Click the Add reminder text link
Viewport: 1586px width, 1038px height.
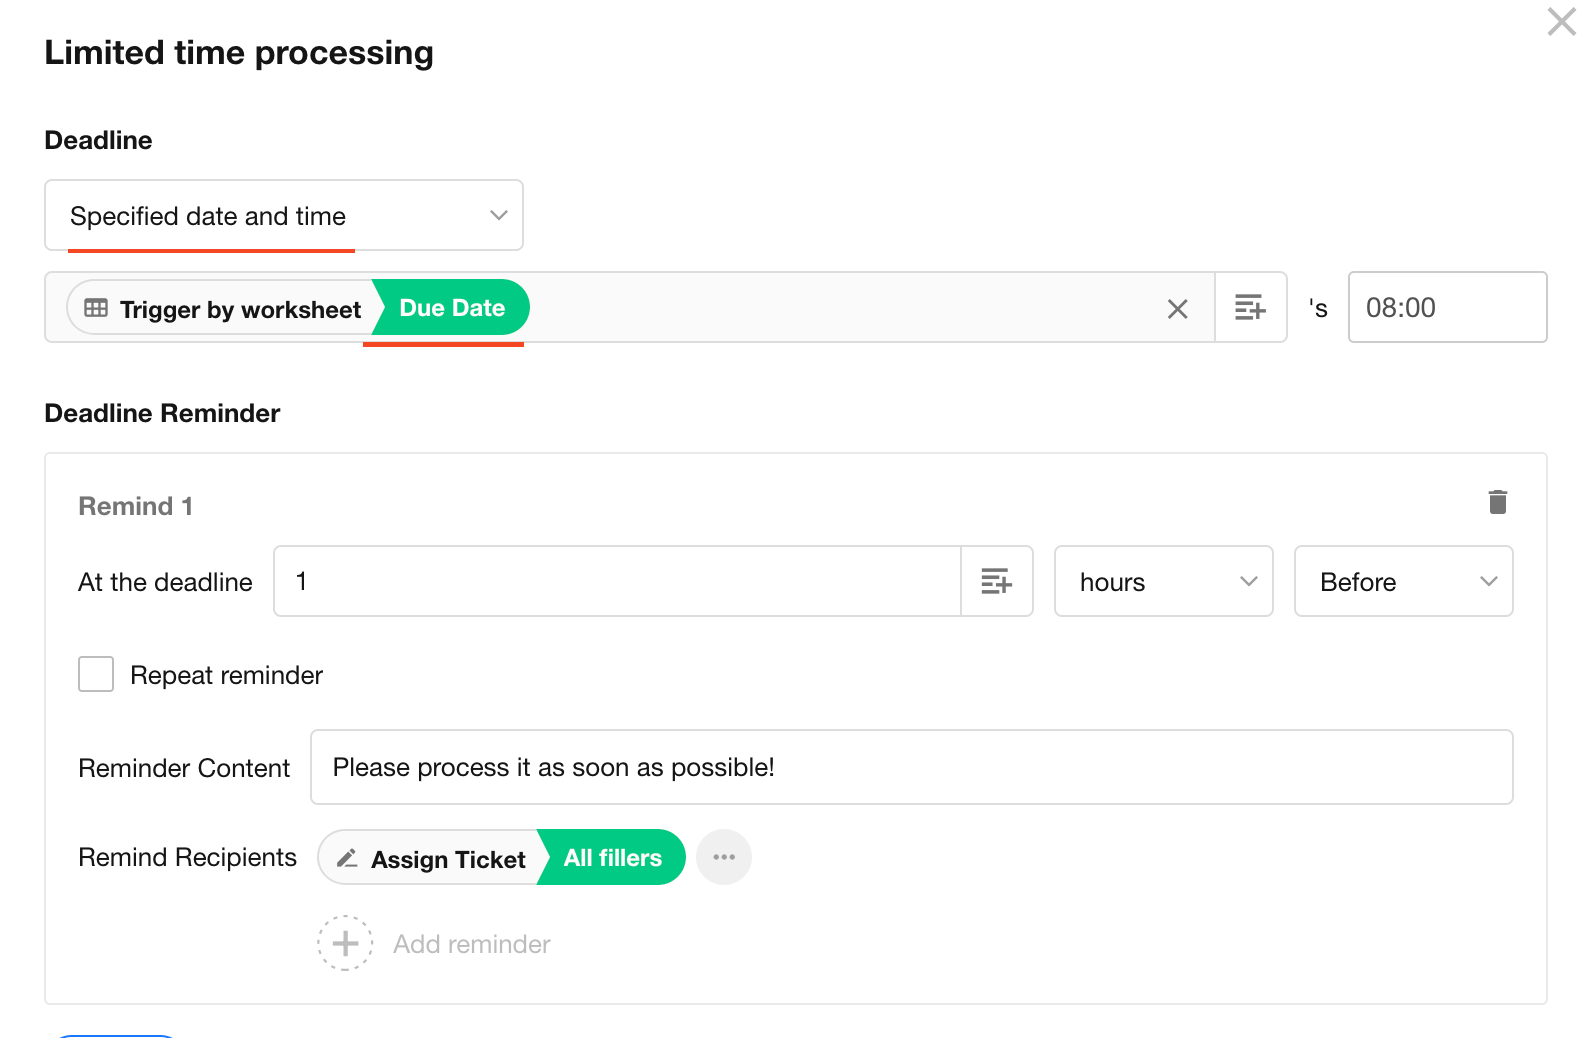[x=472, y=944]
